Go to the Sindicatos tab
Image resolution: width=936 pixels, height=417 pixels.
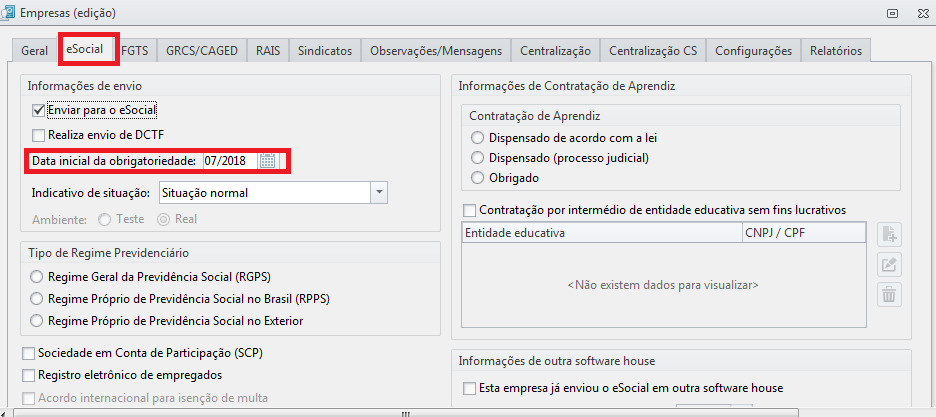(325, 51)
